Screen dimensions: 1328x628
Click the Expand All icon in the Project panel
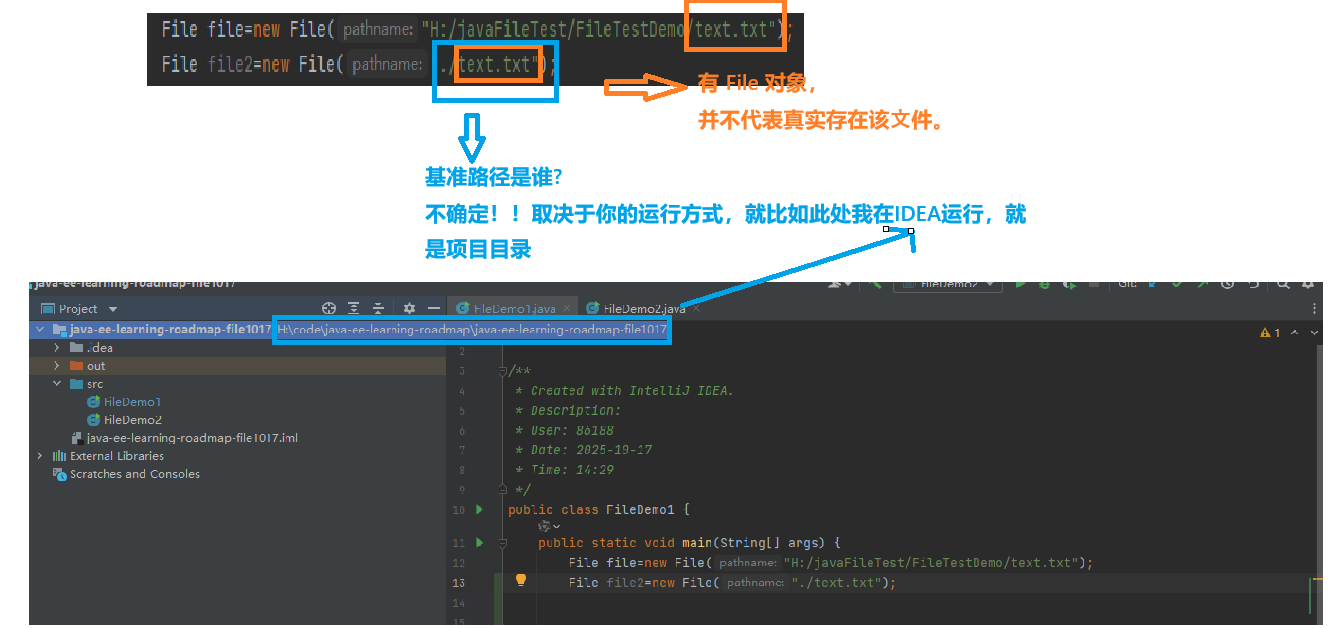point(354,308)
